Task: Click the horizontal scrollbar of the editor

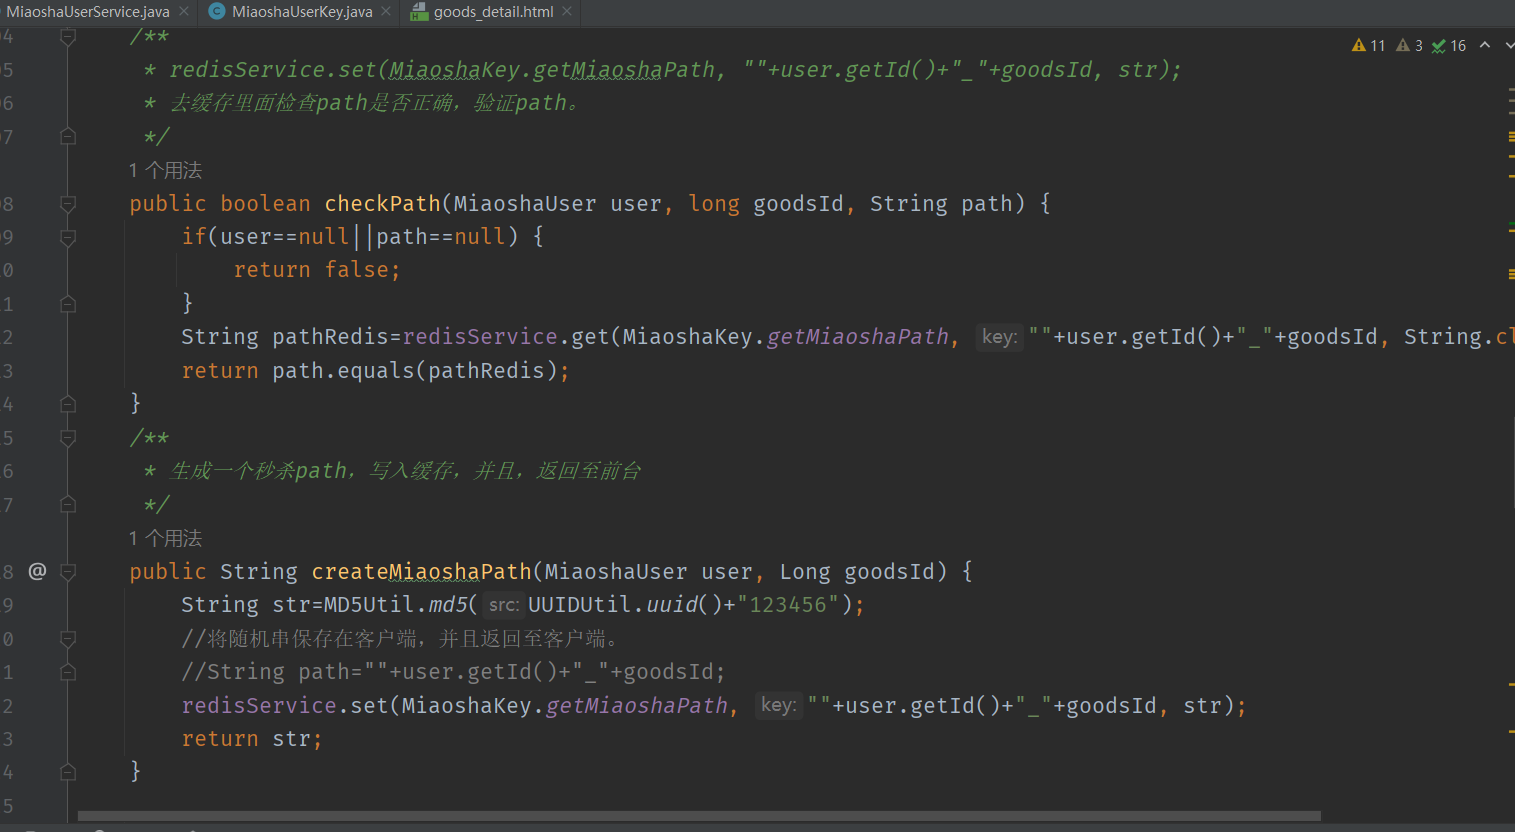Action: (699, 816)
